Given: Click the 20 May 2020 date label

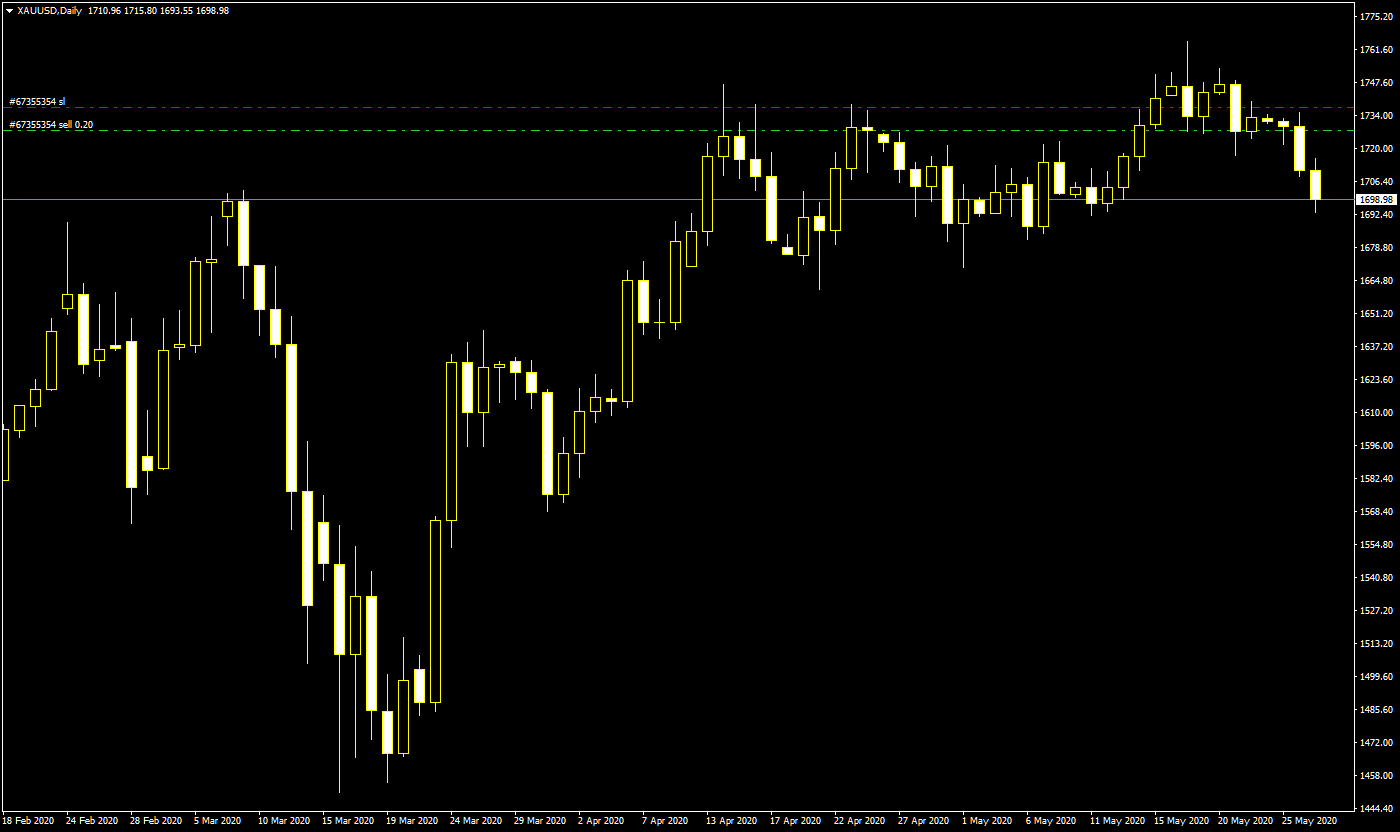Looking at the screenshot, I should (1244, 821).
